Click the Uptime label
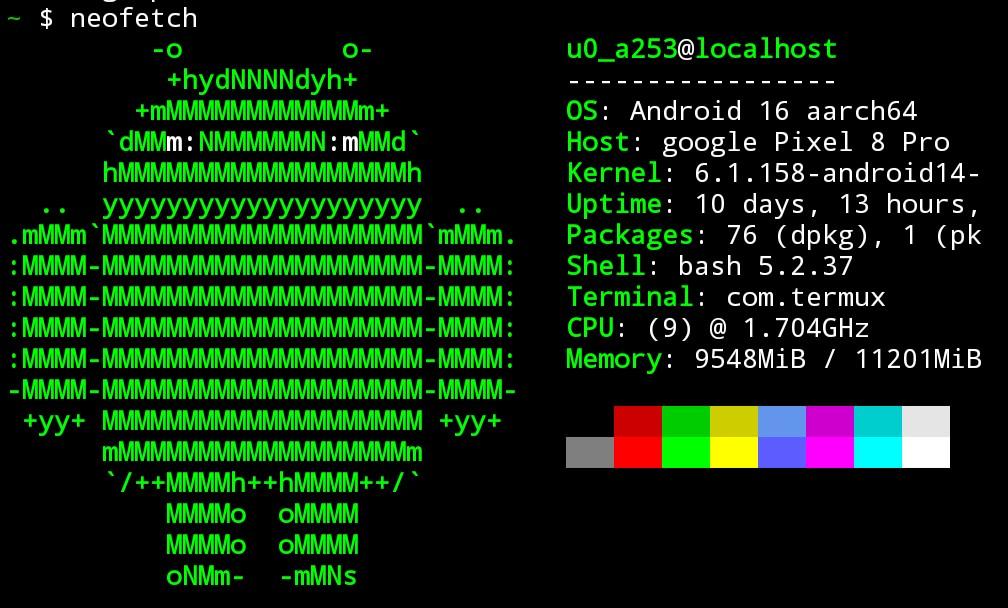 coord(613,204)
